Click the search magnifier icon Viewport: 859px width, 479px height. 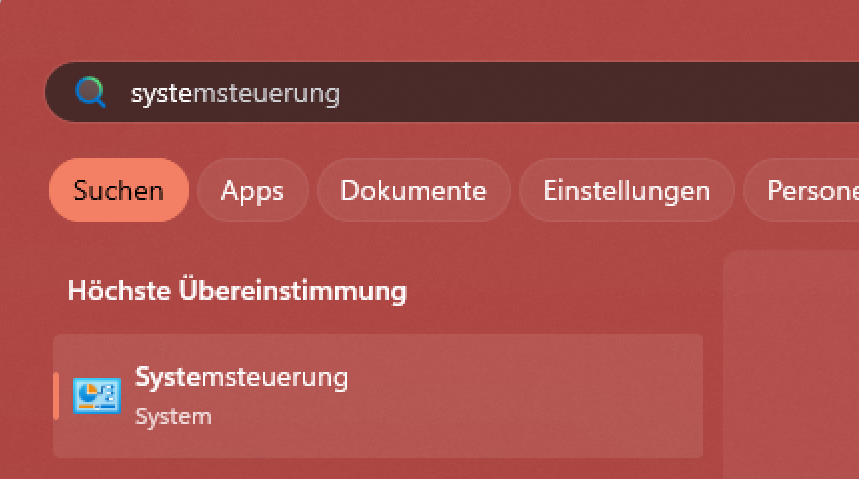90,93
